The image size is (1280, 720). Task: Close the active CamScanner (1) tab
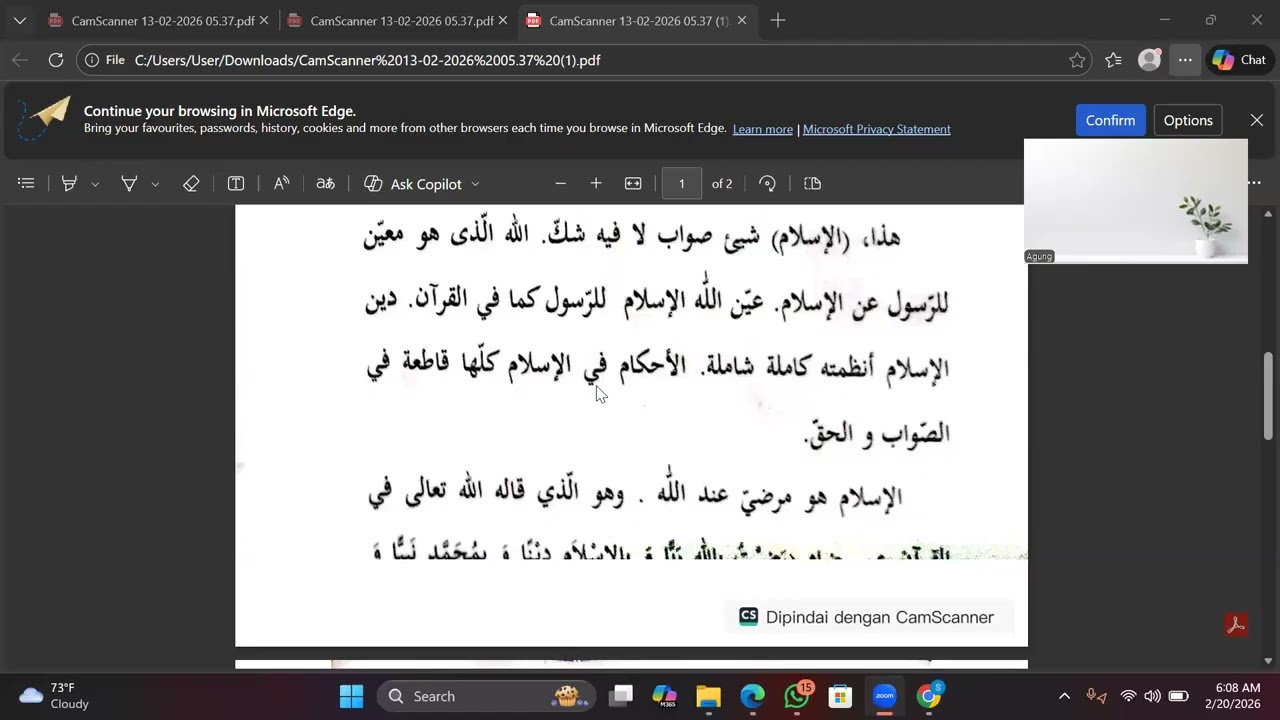[741, 20]
